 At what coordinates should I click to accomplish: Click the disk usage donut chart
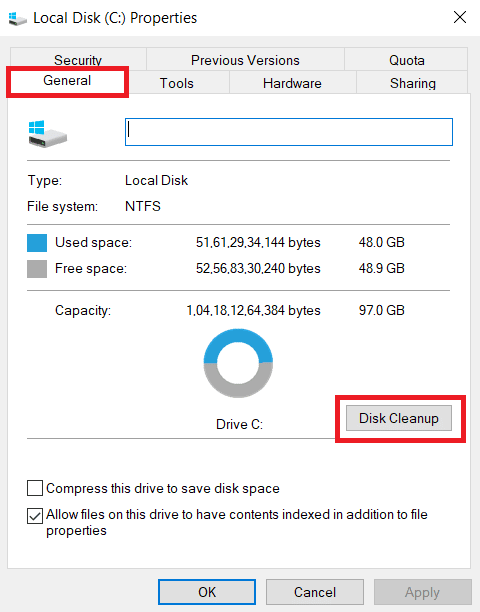pyautogui.click(x=238, y=363)
